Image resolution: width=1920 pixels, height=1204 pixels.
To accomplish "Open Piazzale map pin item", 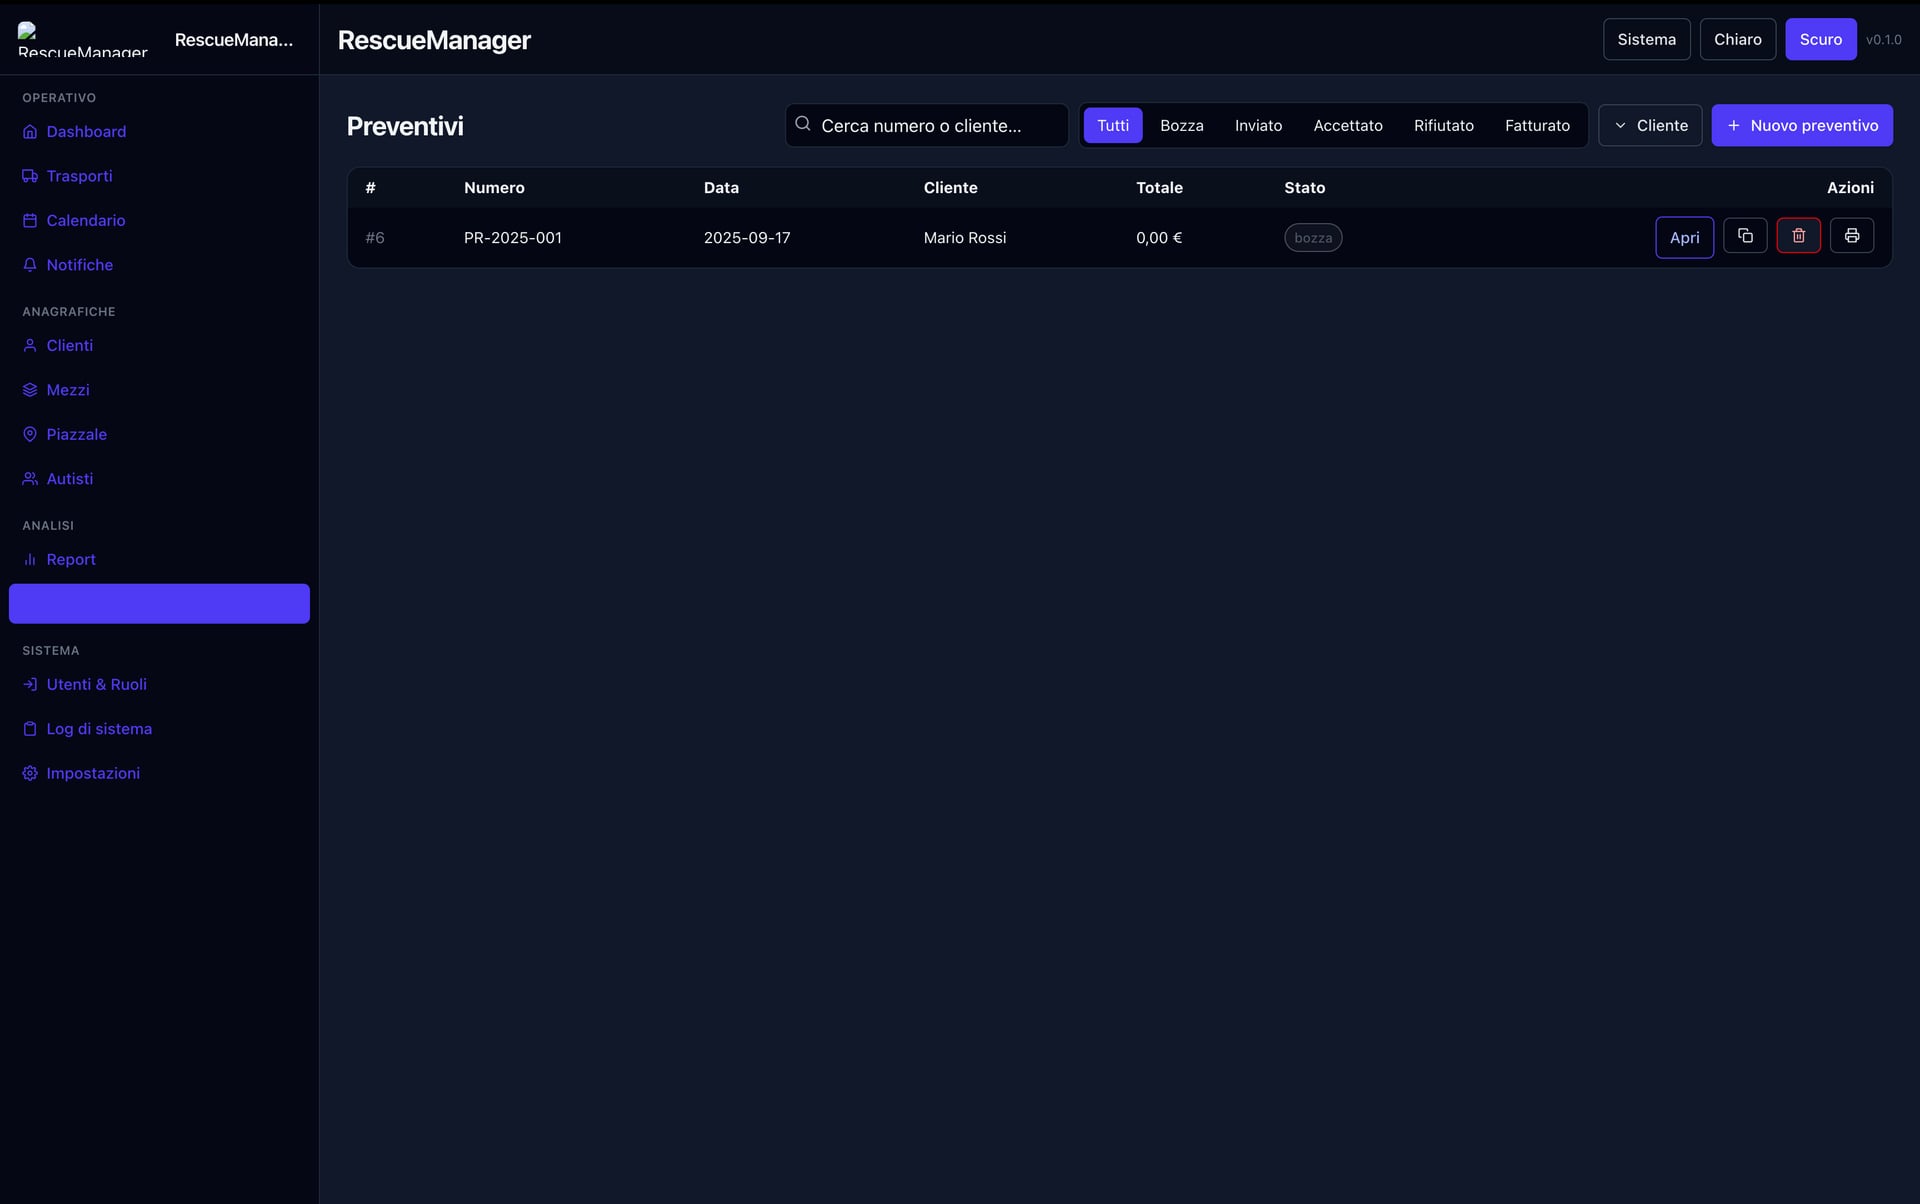I will click(x=76, y=434).
